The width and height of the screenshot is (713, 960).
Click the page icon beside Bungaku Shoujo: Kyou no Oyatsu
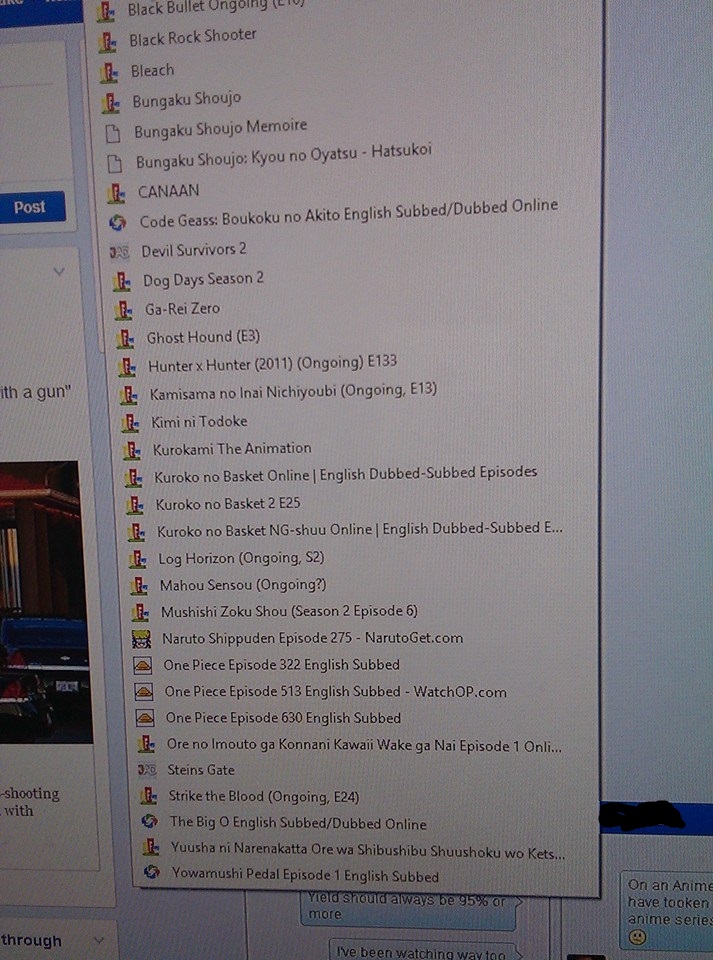[113, 163]
